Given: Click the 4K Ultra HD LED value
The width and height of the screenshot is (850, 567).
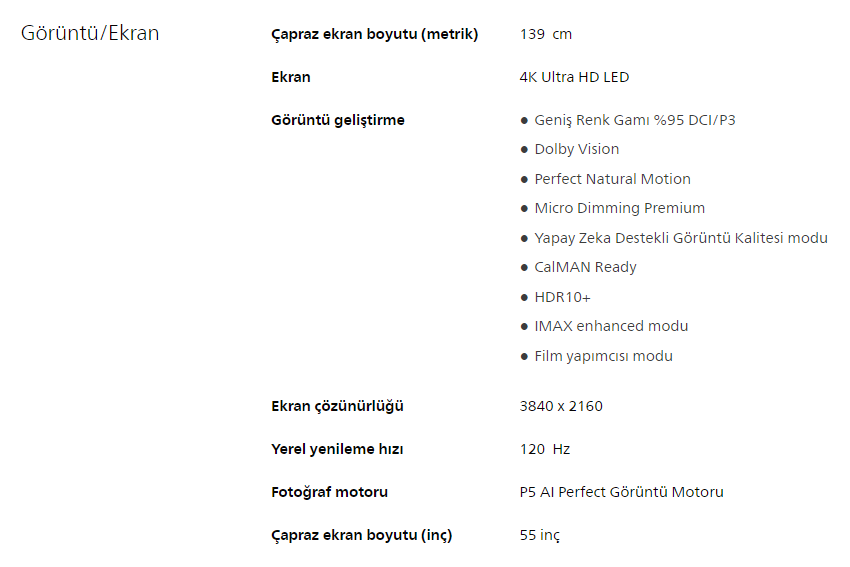Looking at the screenshot, I should 574,77.
